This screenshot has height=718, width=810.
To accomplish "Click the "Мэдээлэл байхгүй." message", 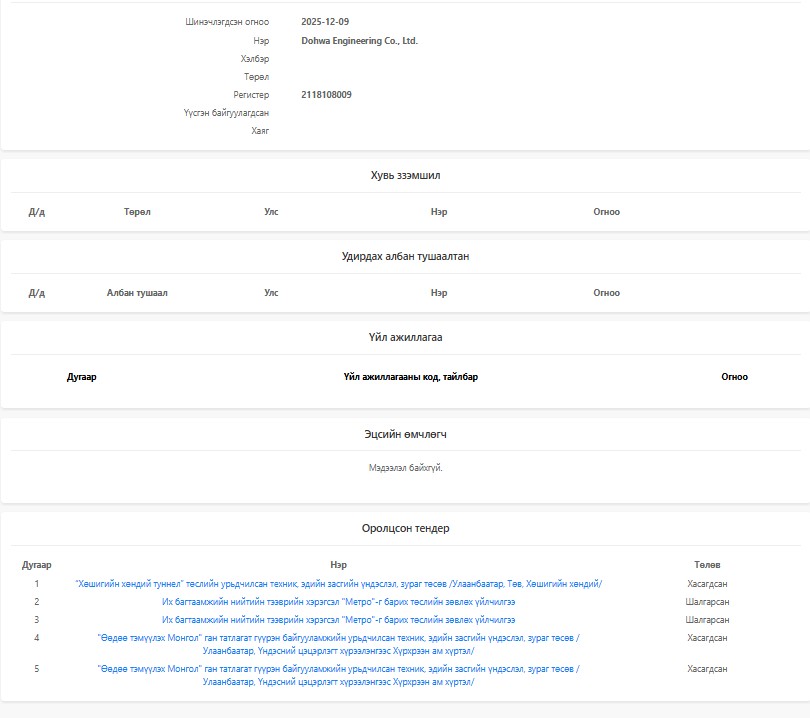I will (406, 468).
